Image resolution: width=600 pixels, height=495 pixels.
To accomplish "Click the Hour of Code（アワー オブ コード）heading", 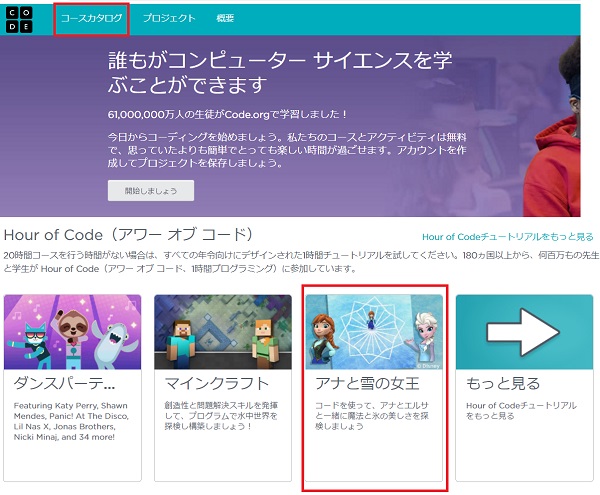I will [128, 235].
